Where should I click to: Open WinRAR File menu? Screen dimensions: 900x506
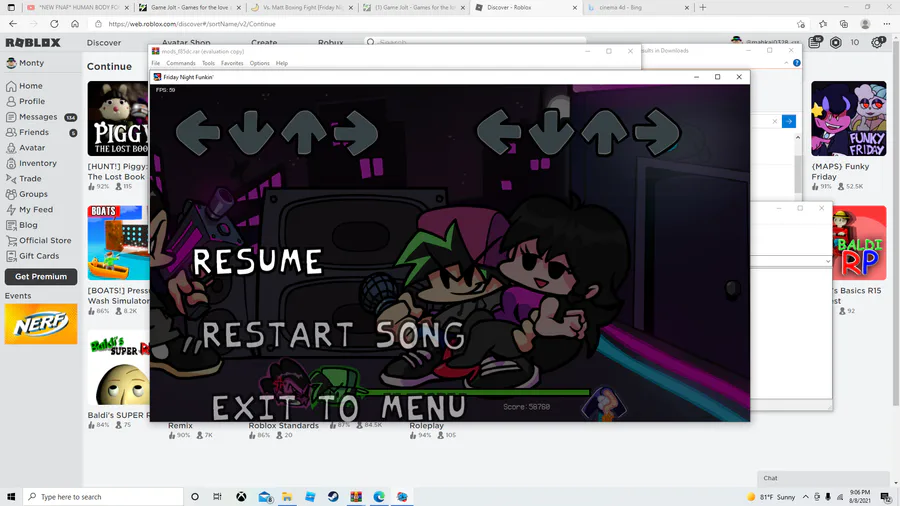[156, 63]
